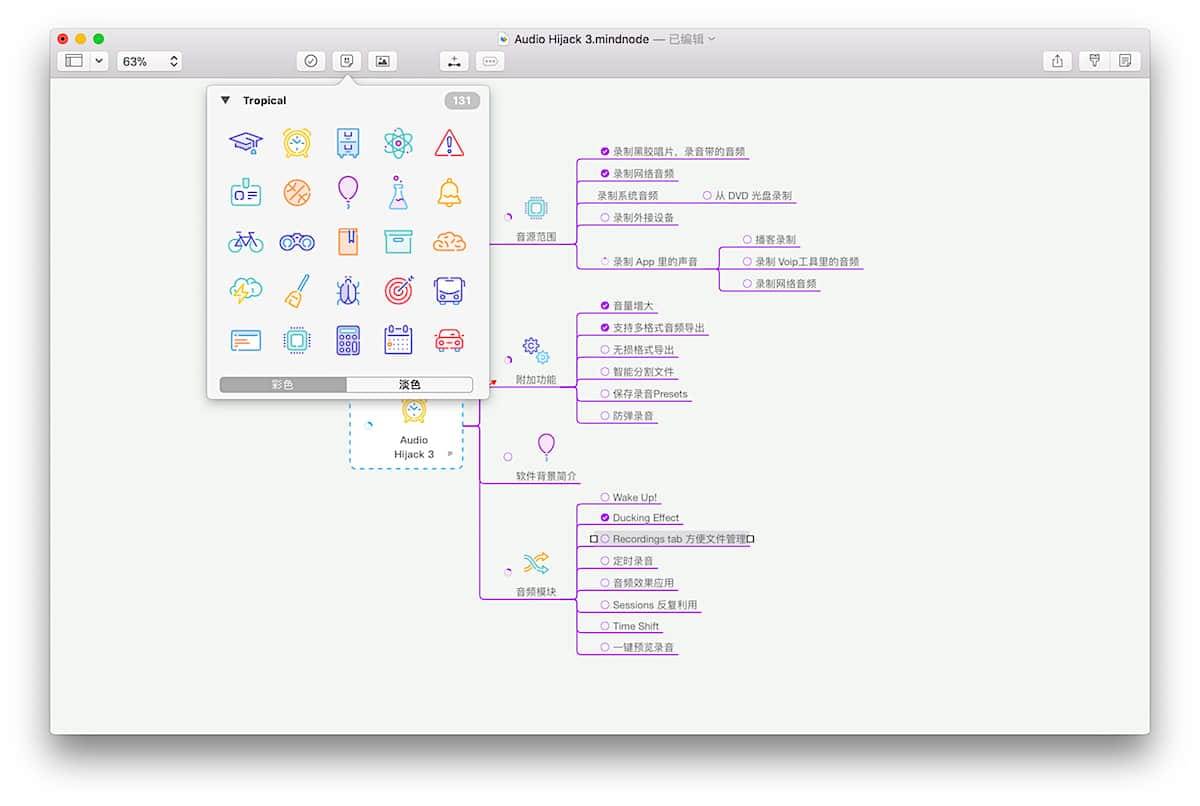
Task: Open the document title dropdown chevron
Action: (x=711, y=39)
